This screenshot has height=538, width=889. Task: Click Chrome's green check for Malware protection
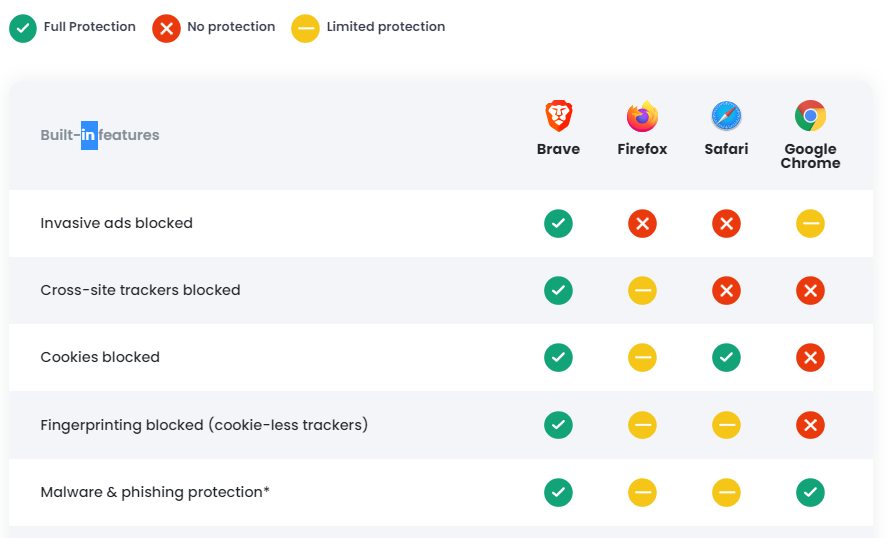click(x=810, y=492)
